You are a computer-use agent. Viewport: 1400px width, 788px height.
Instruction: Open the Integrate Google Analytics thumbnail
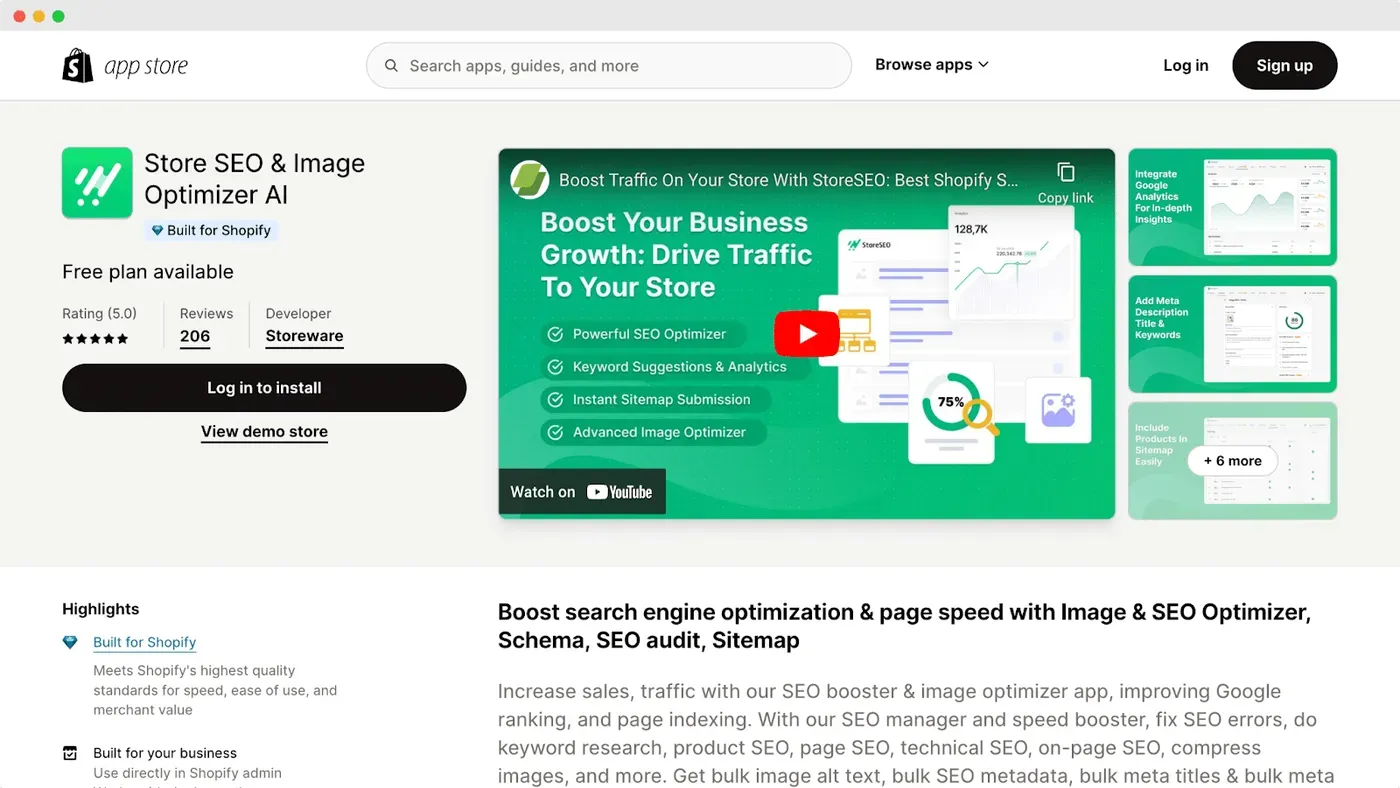click(1232, 207)
